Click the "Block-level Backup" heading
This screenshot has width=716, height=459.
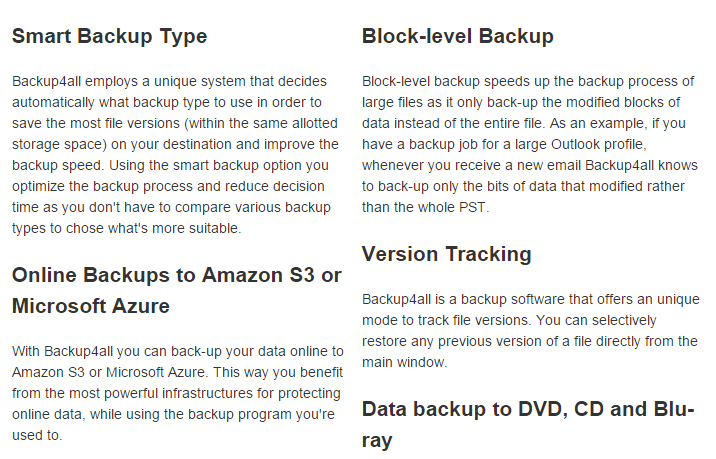[x=457, y=37]
